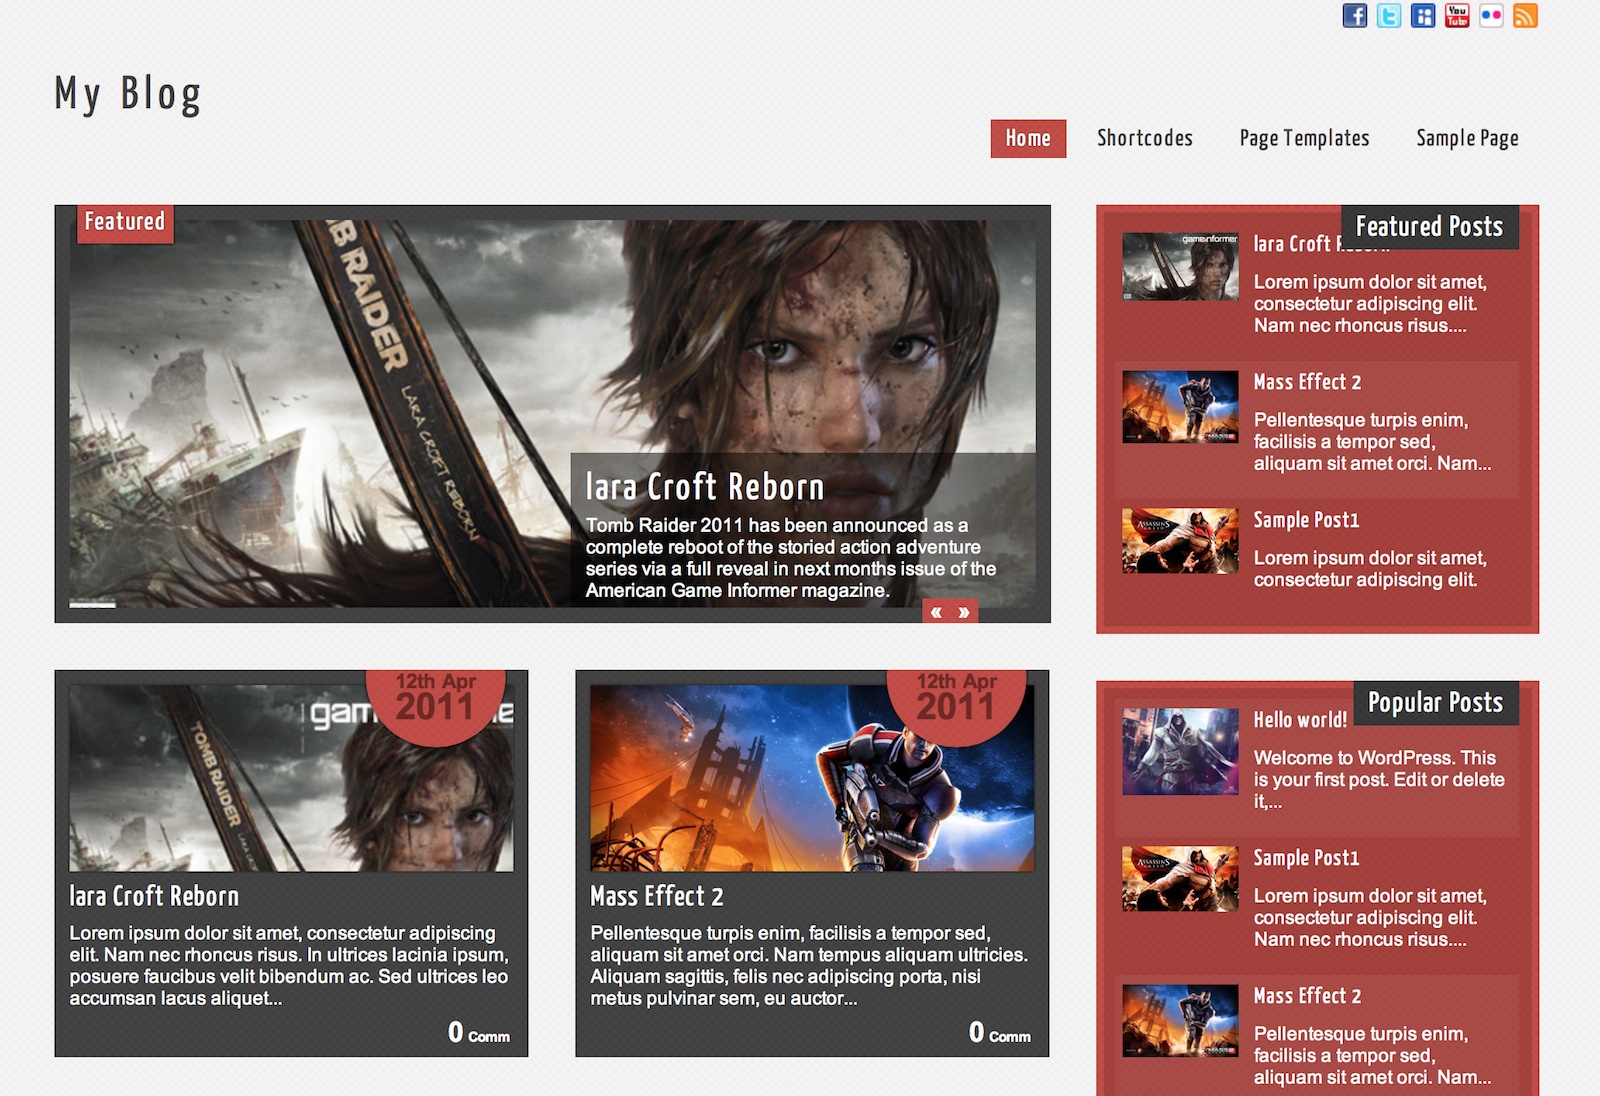Click the My Blog site title
The width and height of the screenshot is (1600, 1096).
(x=128, y=94)
